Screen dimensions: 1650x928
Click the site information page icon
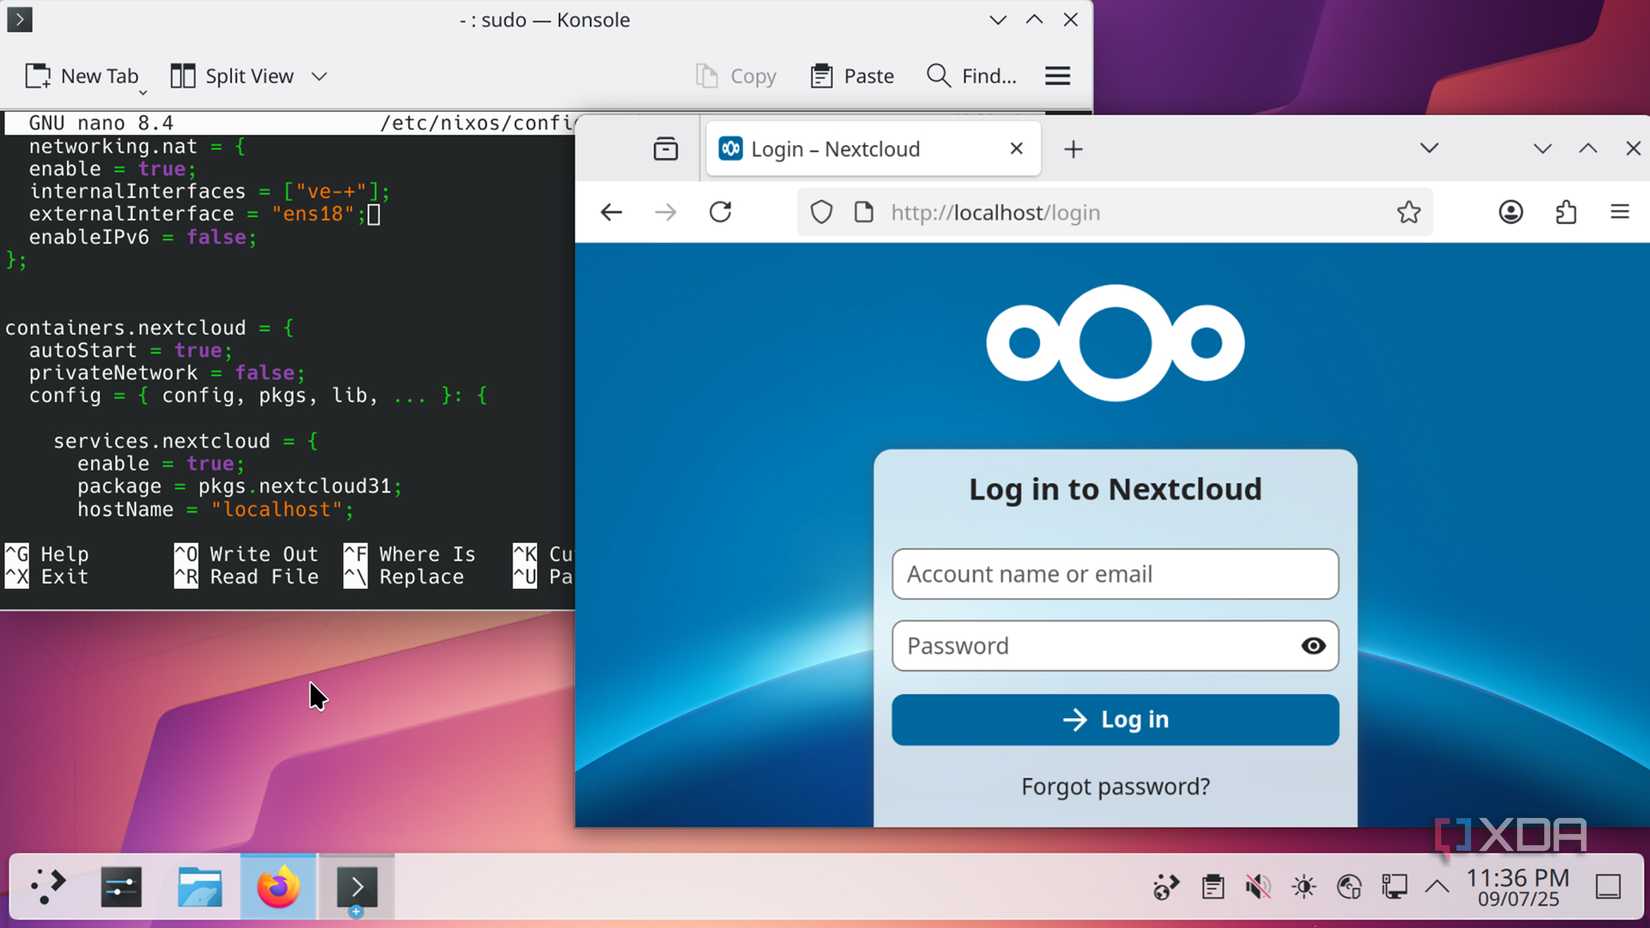tap(864, 212)
